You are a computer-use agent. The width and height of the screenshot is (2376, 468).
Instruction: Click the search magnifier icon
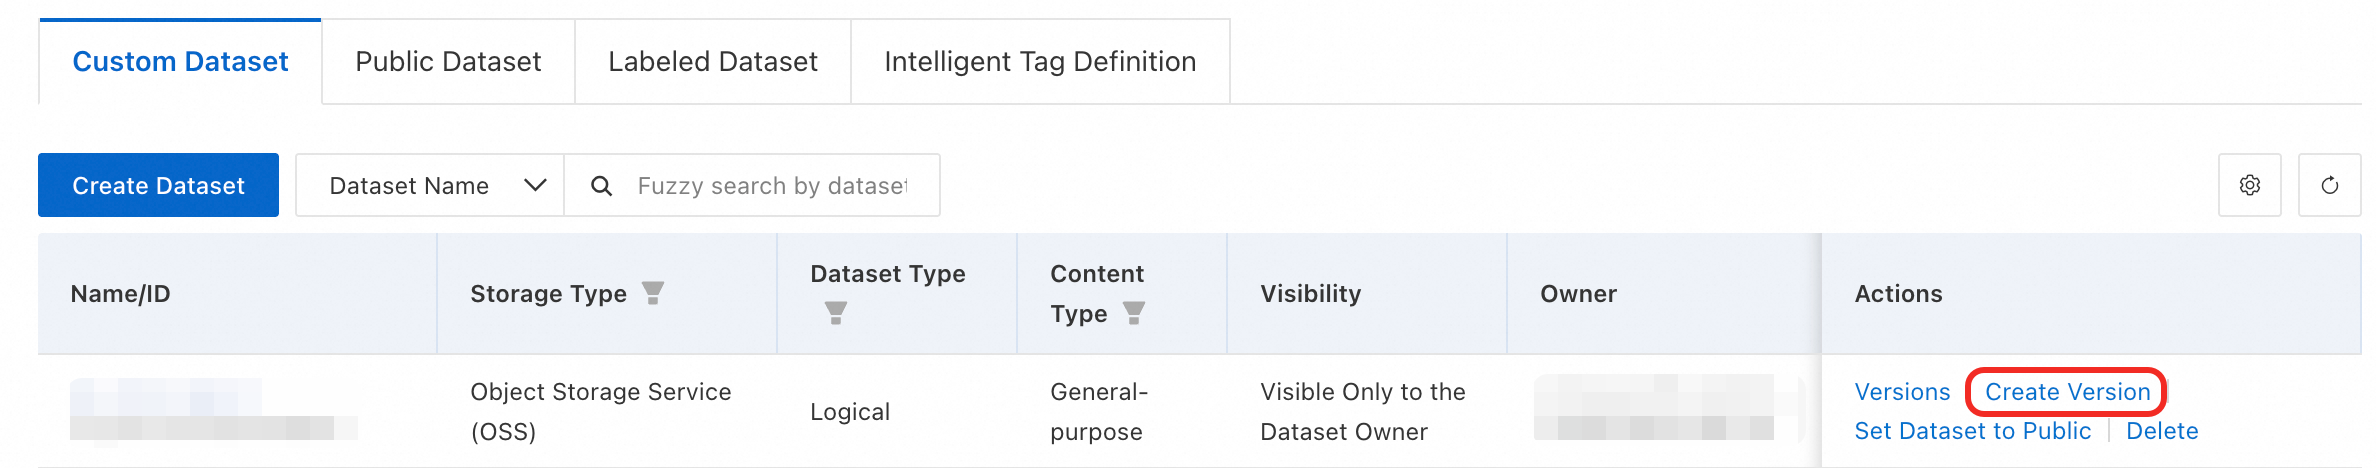pyautogui.click(x=601, y=186)
